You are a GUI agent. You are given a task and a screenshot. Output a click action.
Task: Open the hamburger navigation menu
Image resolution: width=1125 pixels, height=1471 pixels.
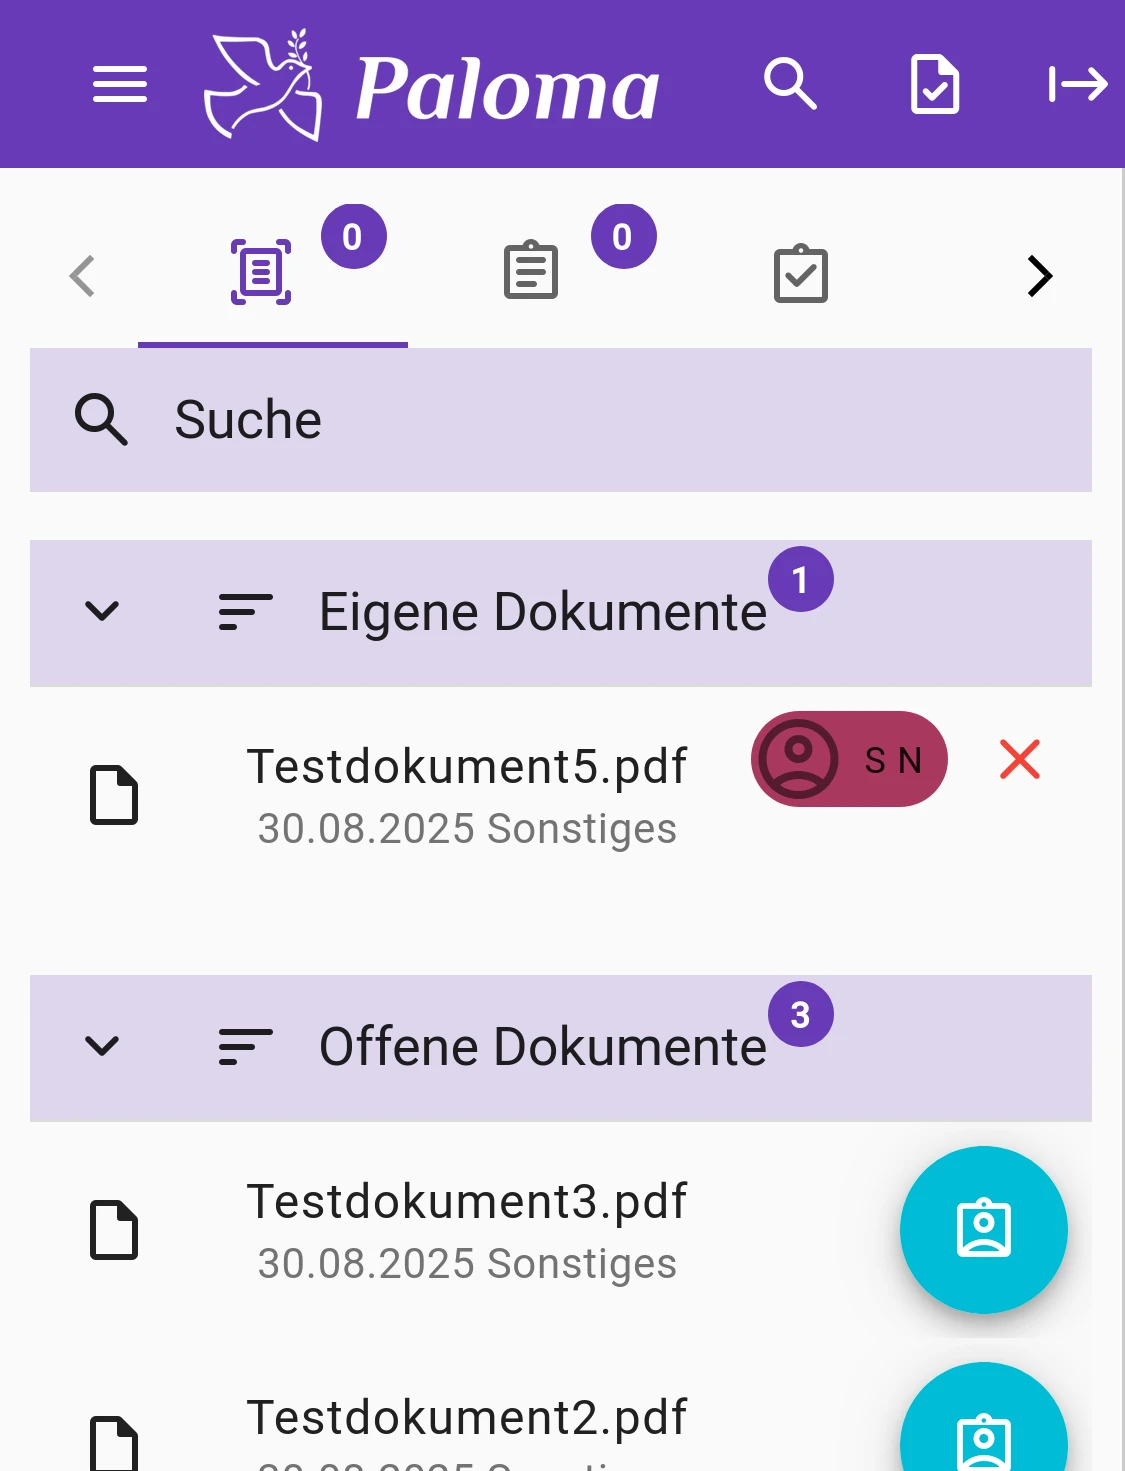[120, 84]
